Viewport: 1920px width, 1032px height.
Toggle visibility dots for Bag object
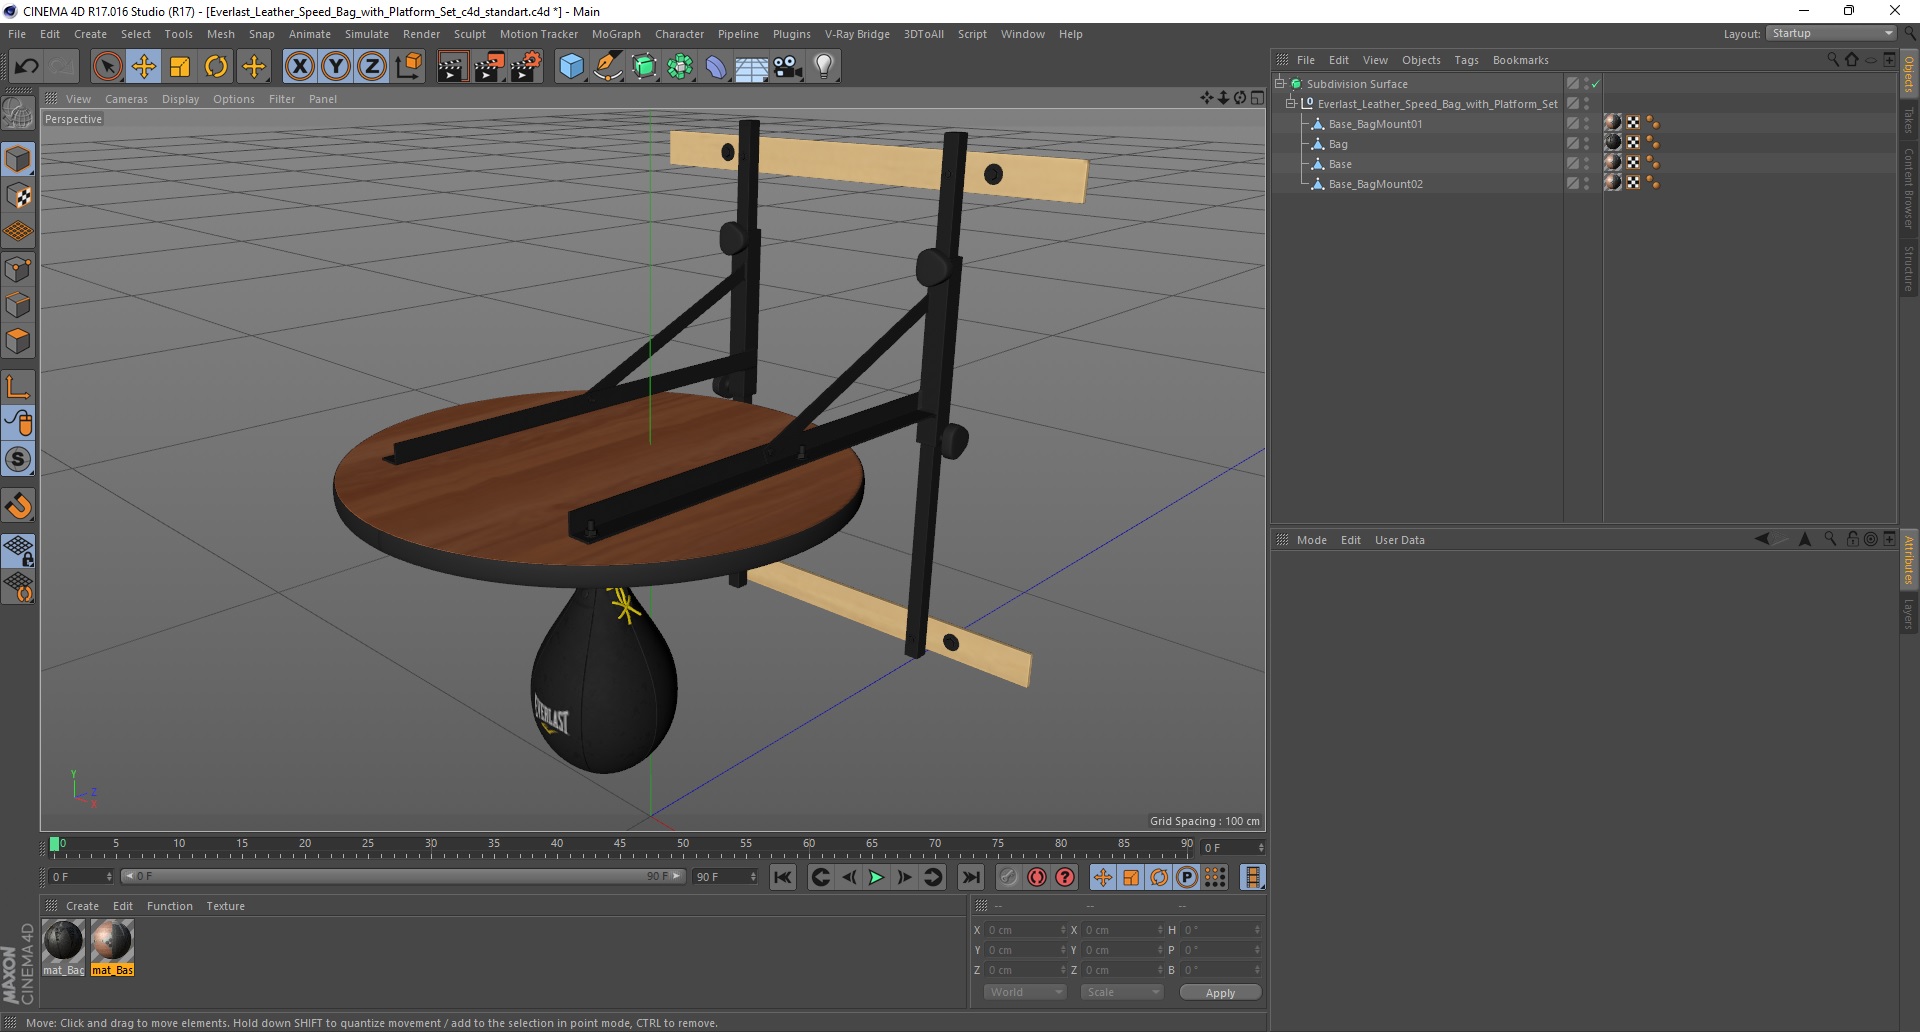(x=1586, y=144)
